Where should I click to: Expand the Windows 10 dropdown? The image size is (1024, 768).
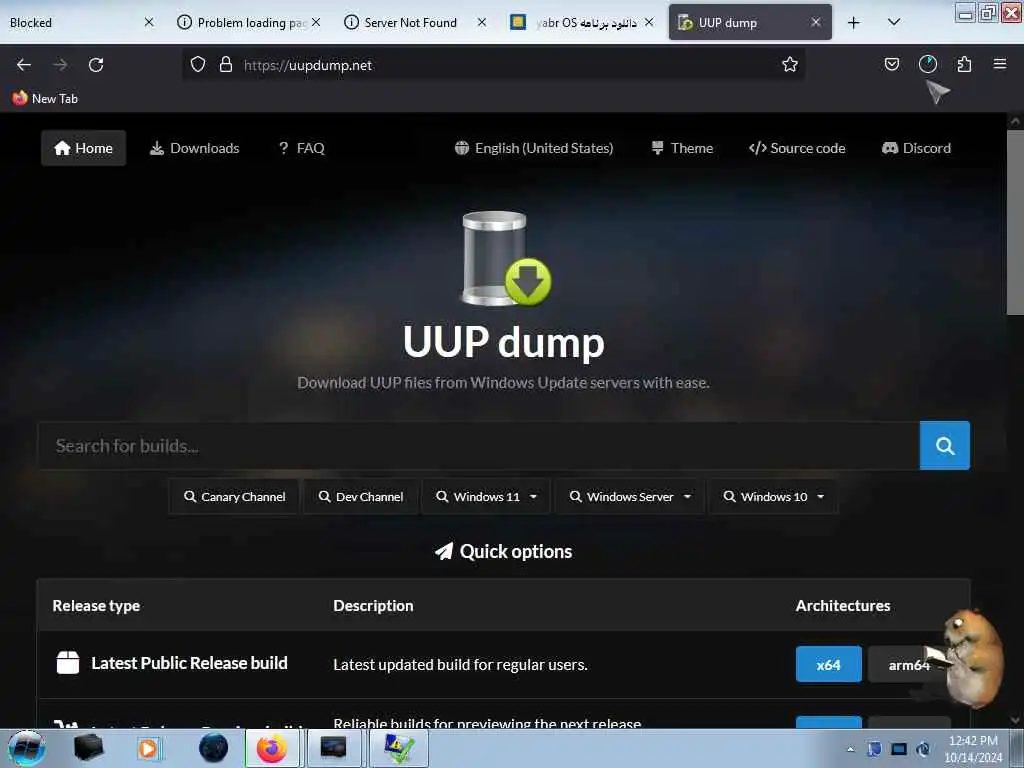coord(773,497)
